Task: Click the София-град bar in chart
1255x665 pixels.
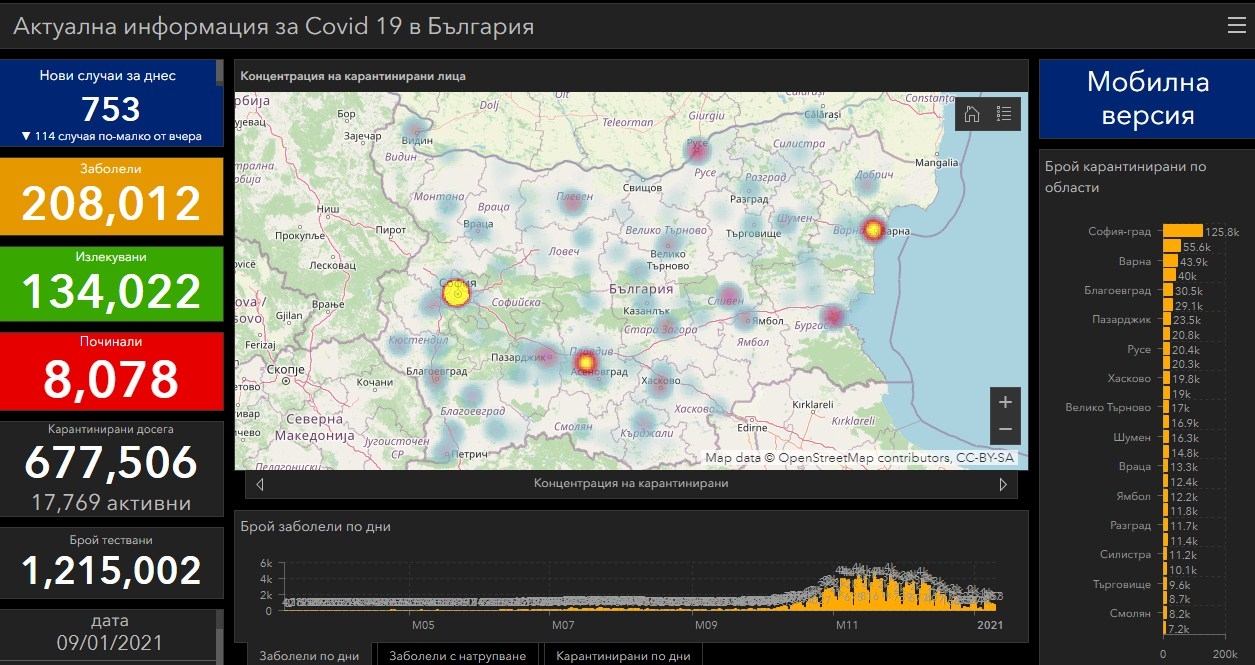Action: tap(1182, 231)
